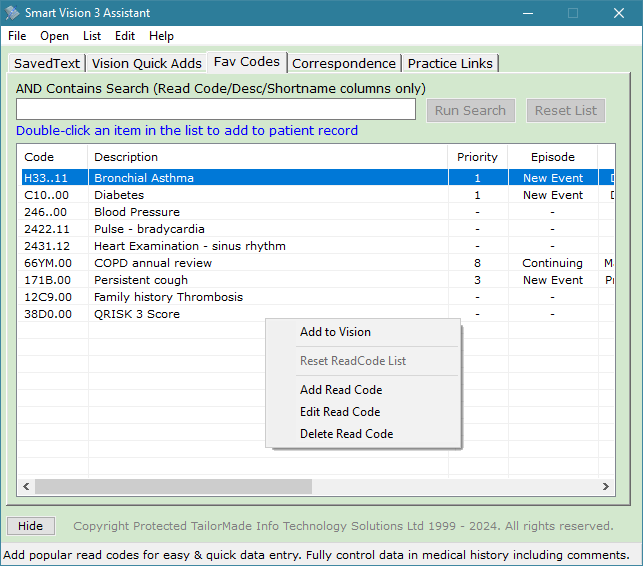The image size is (643, 566).
Task: Focus the AND Contains Search input field
Action: (216, 109)
